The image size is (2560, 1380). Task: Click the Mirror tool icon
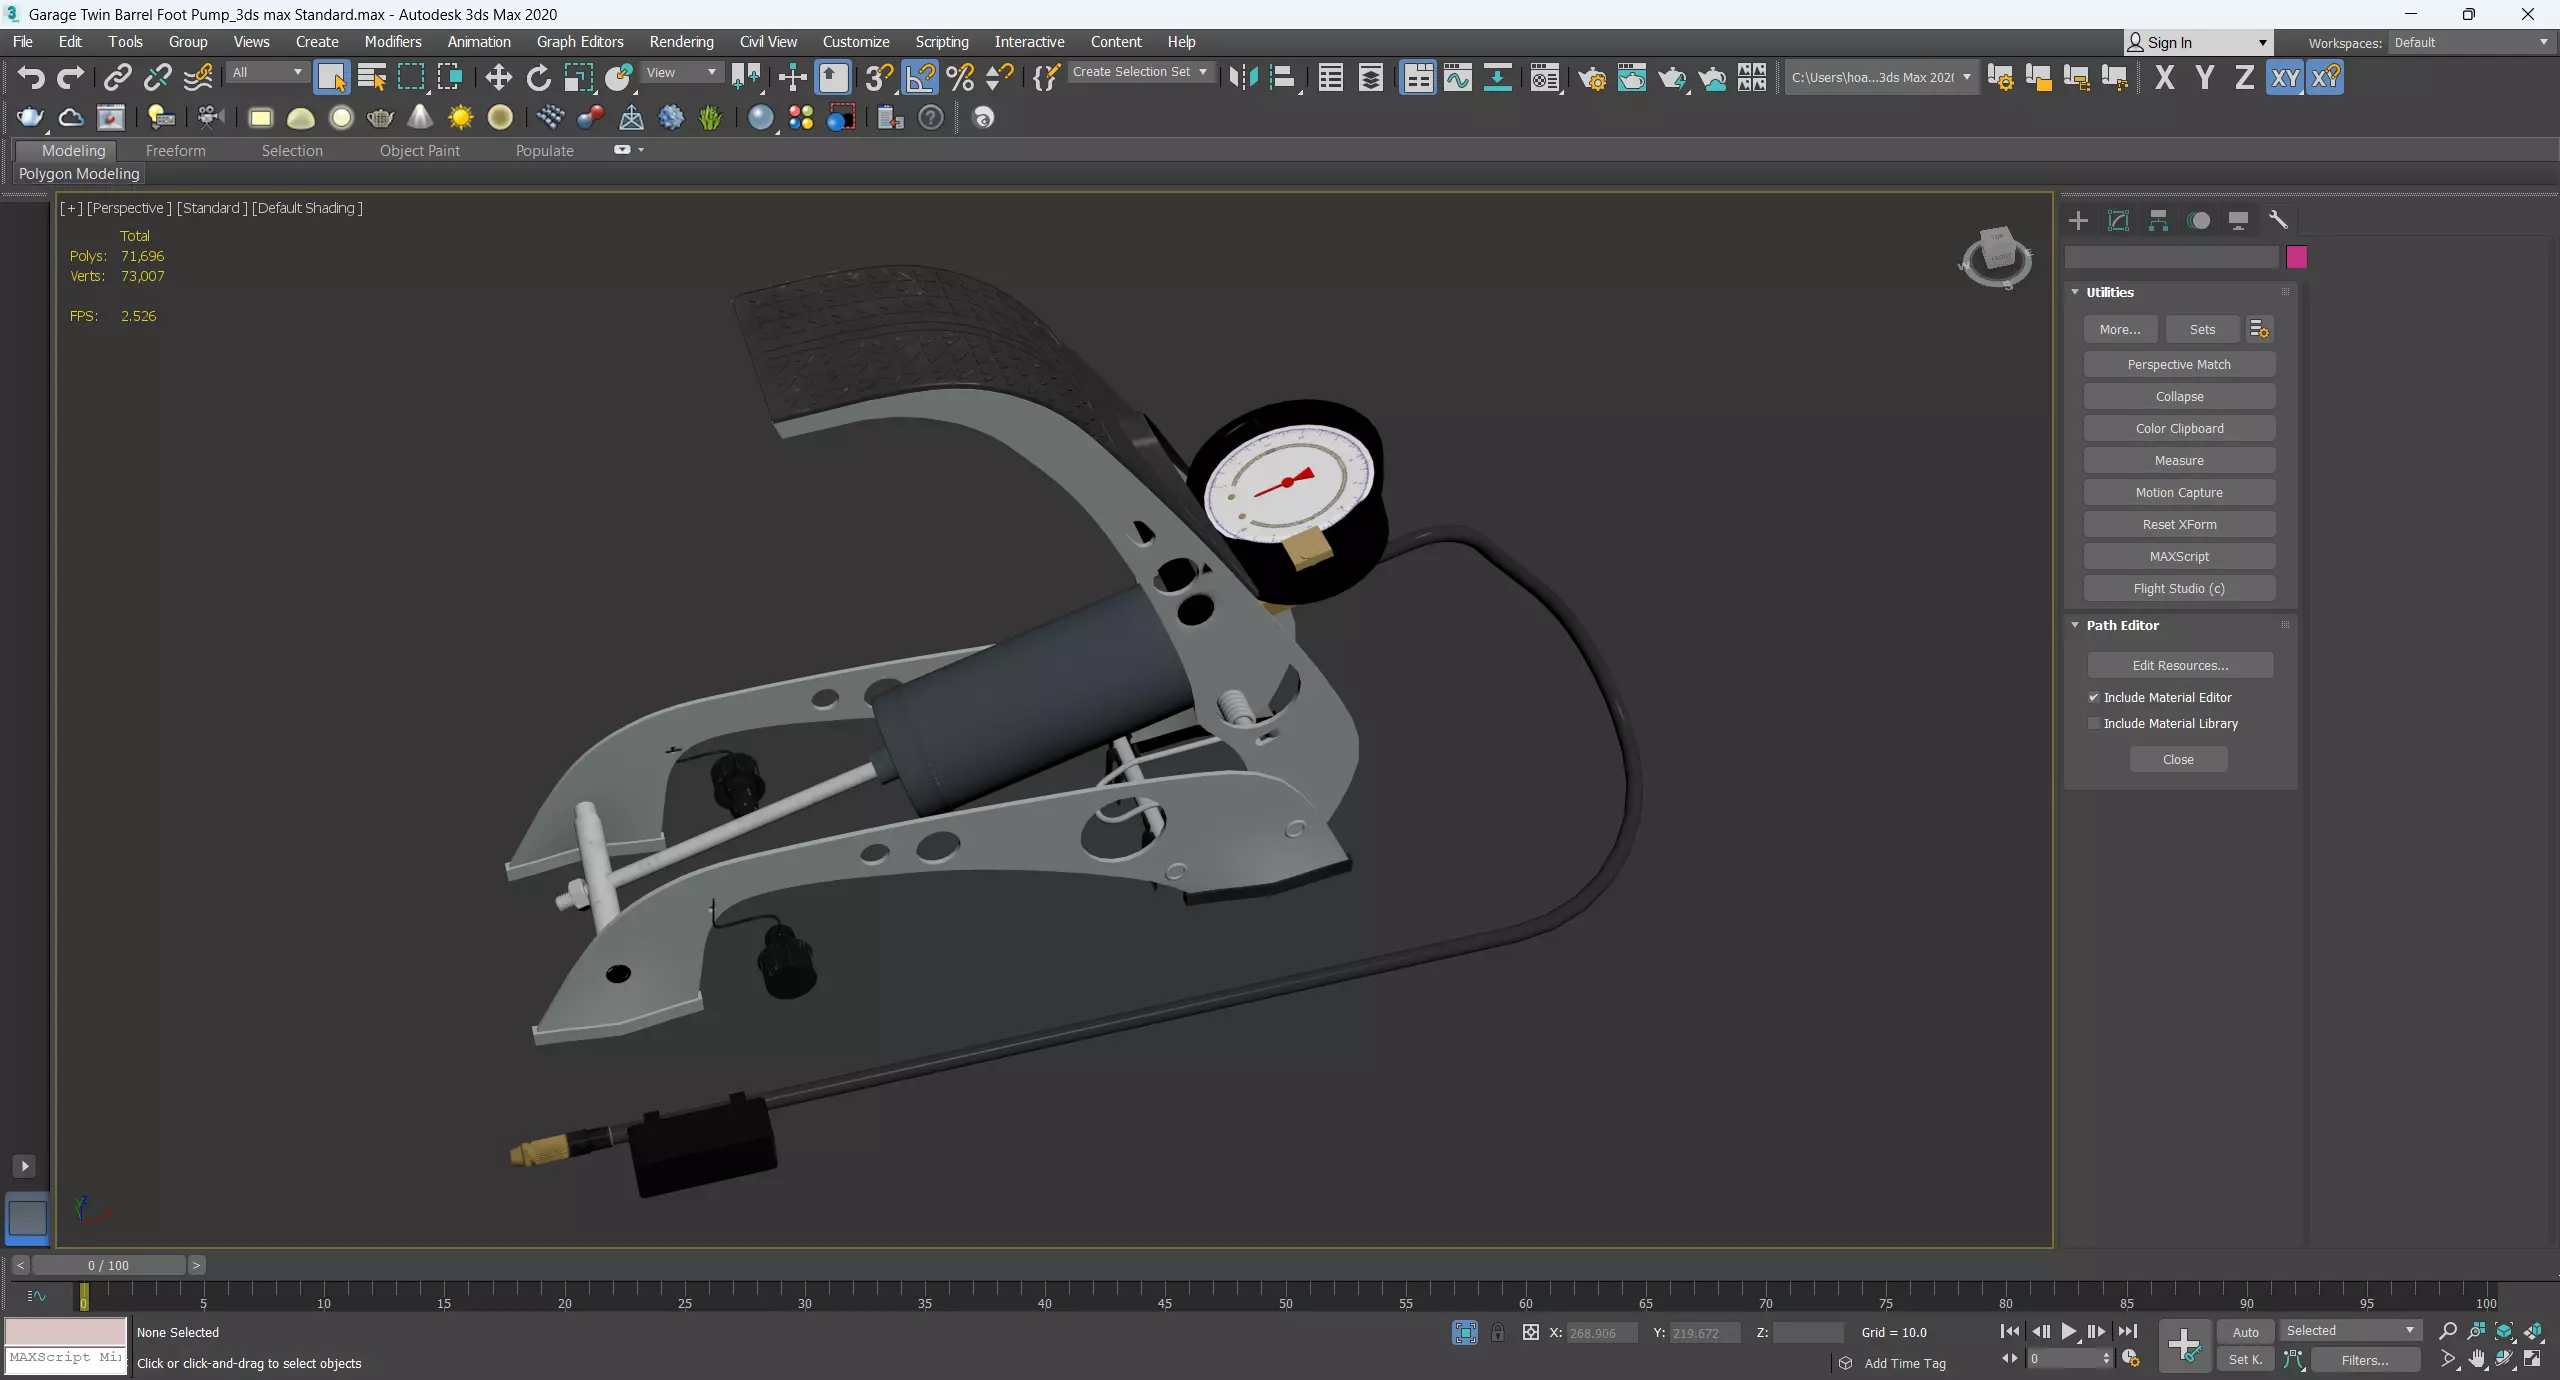1243,77
